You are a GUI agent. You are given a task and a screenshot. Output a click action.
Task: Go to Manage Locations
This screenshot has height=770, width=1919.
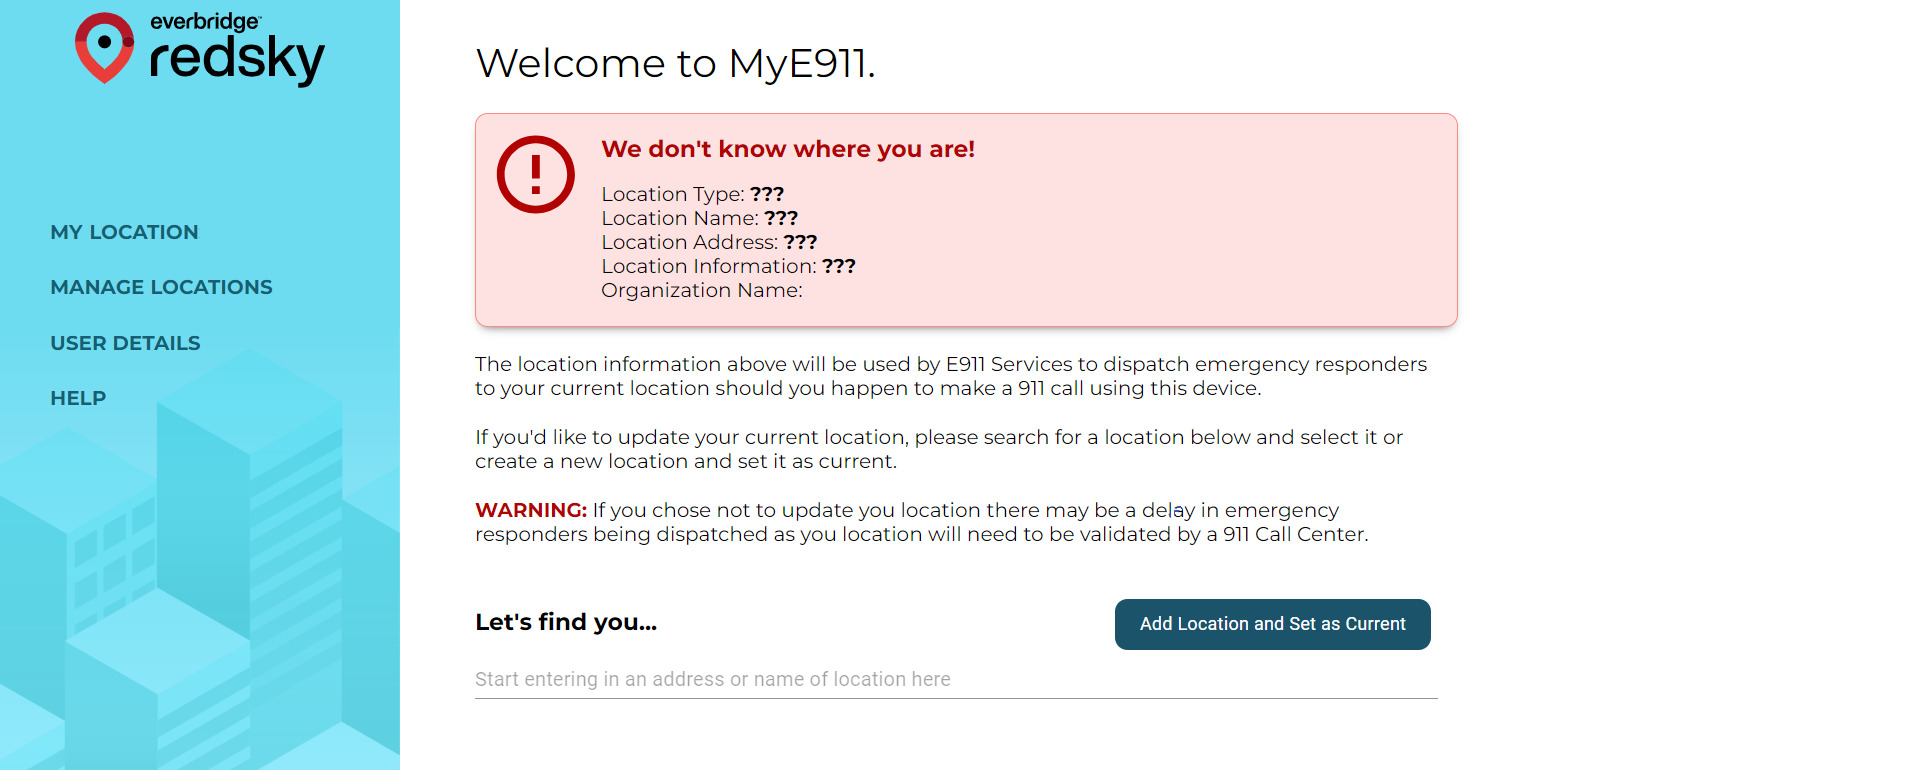pos(161,287)
